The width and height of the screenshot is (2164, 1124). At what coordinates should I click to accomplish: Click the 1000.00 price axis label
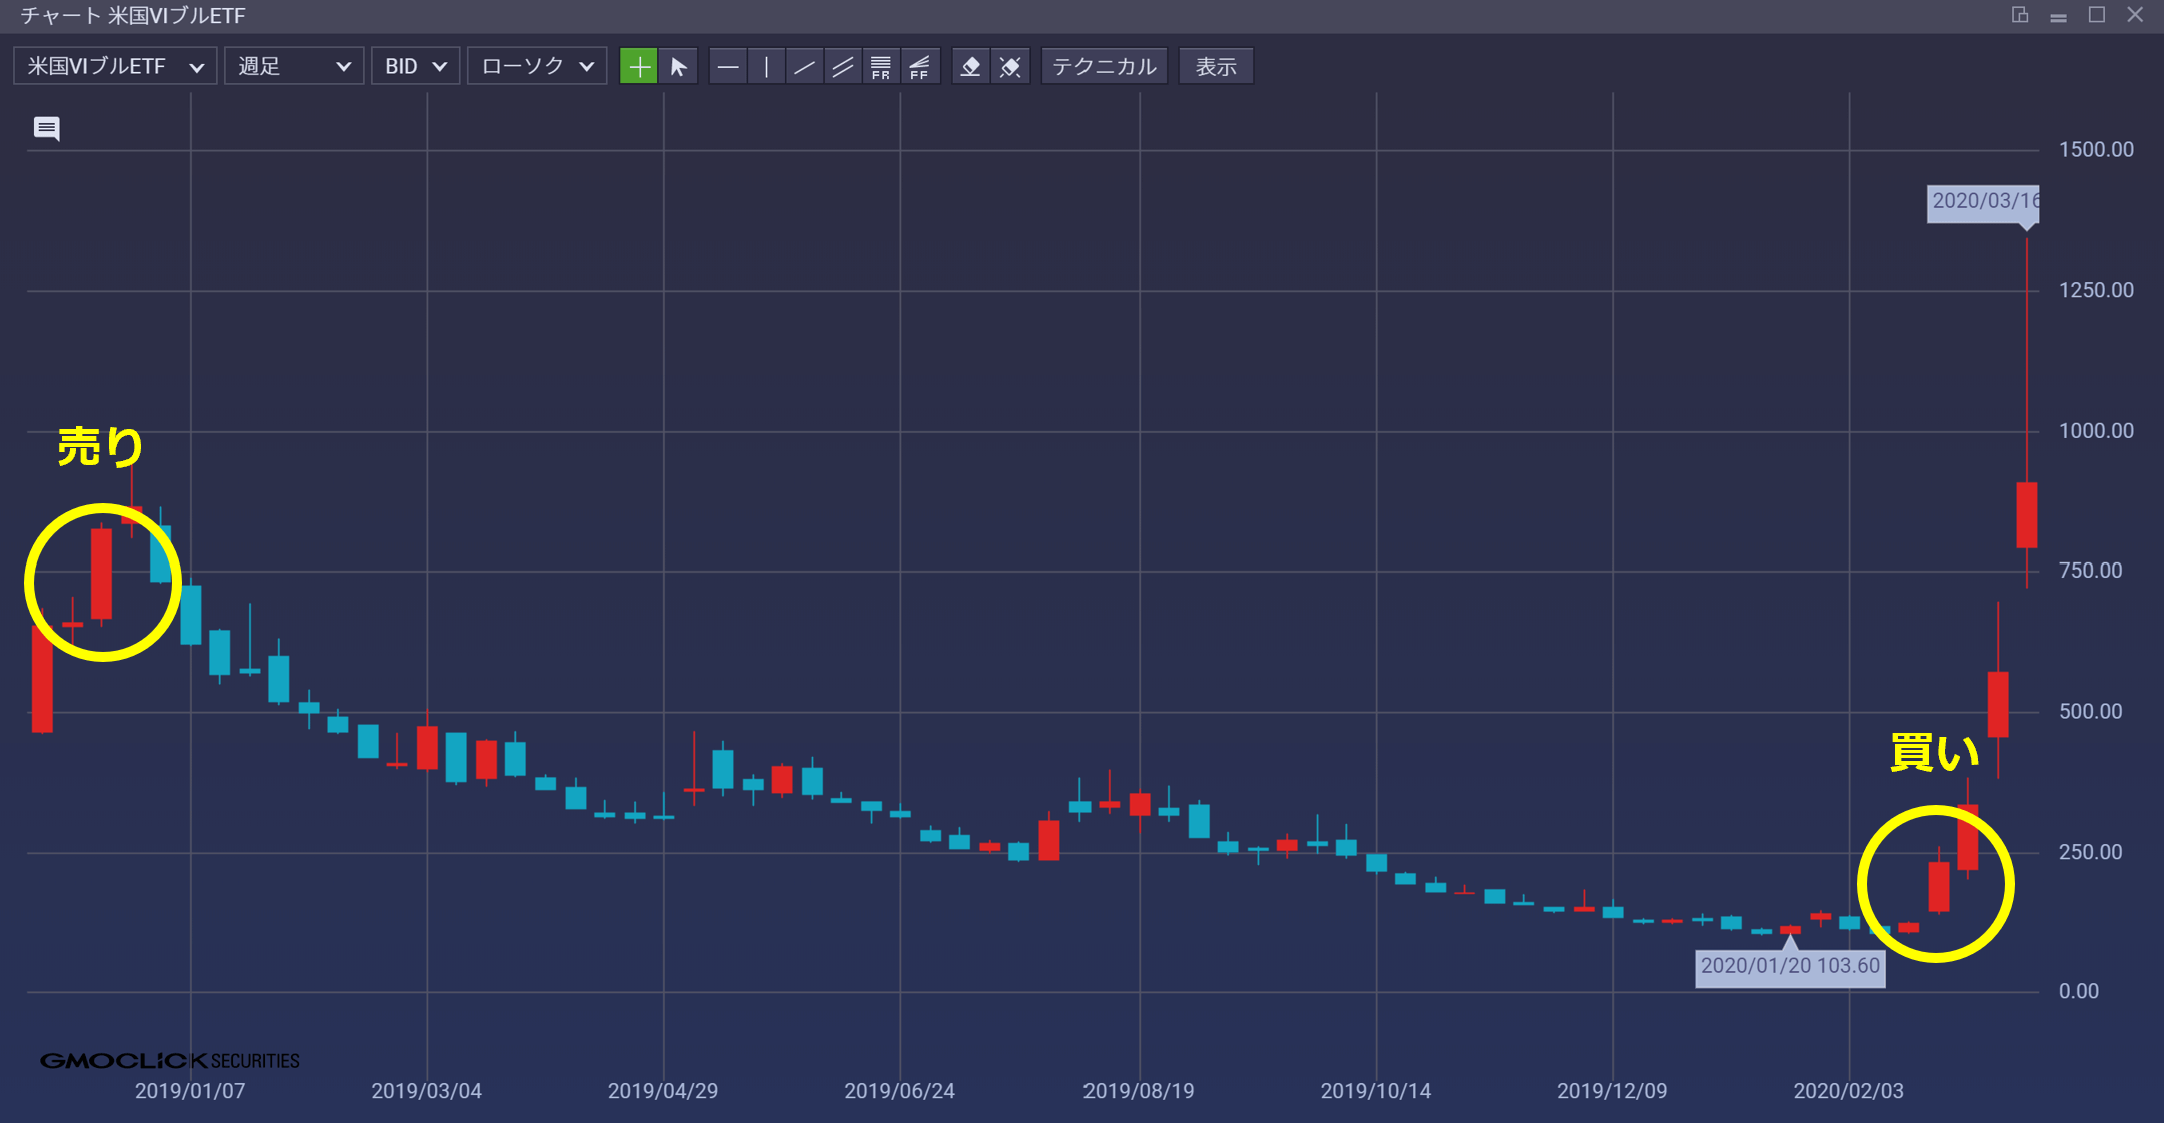coord(2096,431)
